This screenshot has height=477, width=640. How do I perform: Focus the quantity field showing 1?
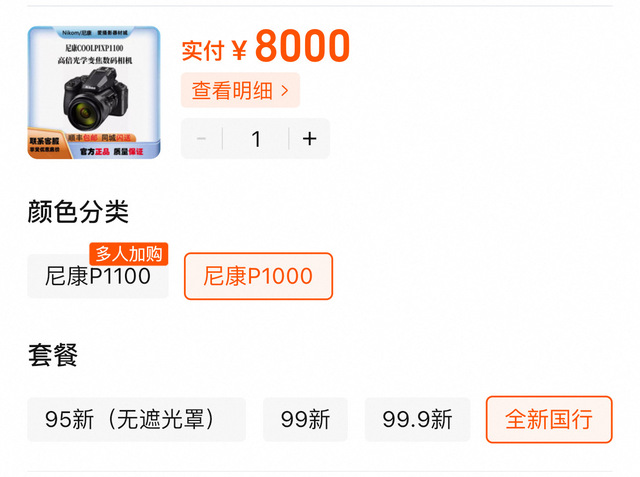point(256,139)
